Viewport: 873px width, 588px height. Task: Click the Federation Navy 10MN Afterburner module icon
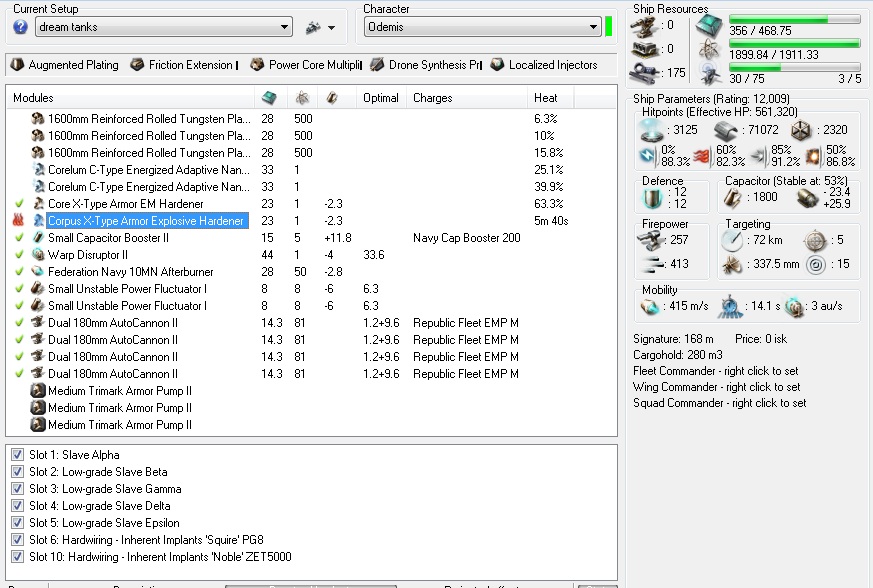point(38,272)
